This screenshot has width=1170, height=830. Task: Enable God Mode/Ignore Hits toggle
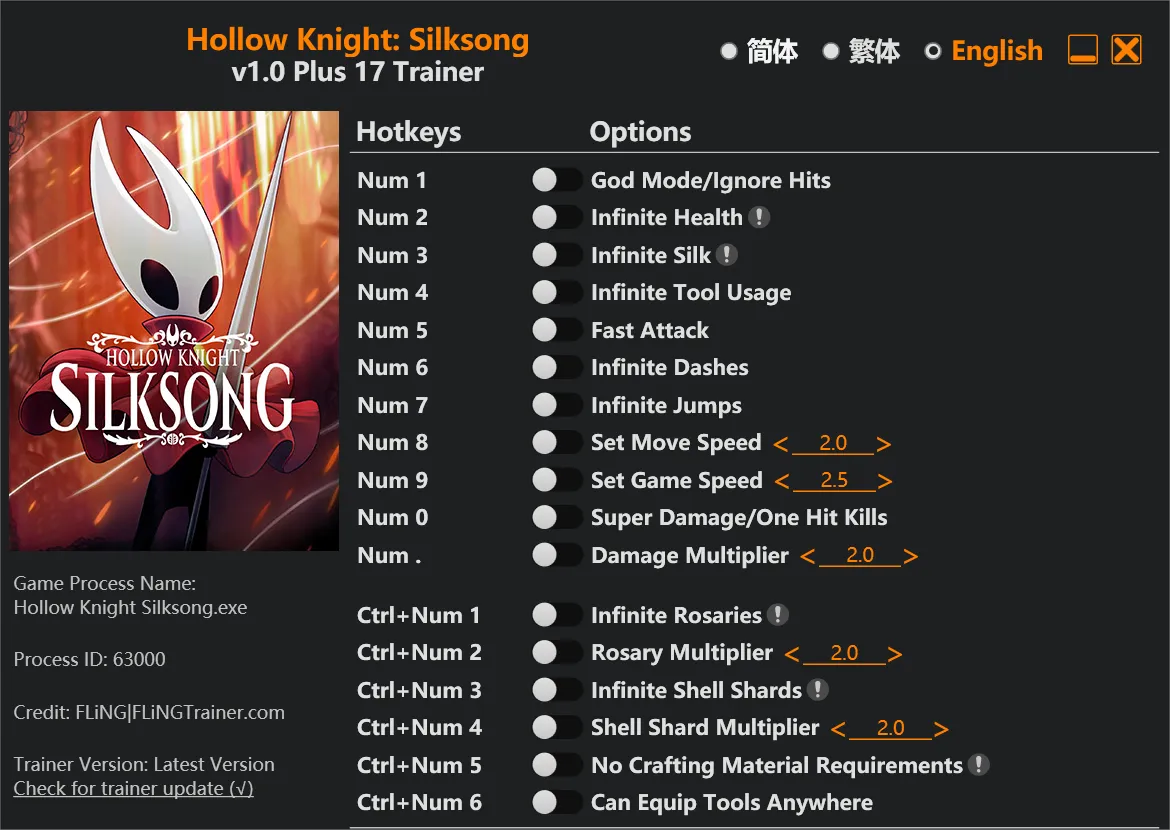click(x=557, y=180)
